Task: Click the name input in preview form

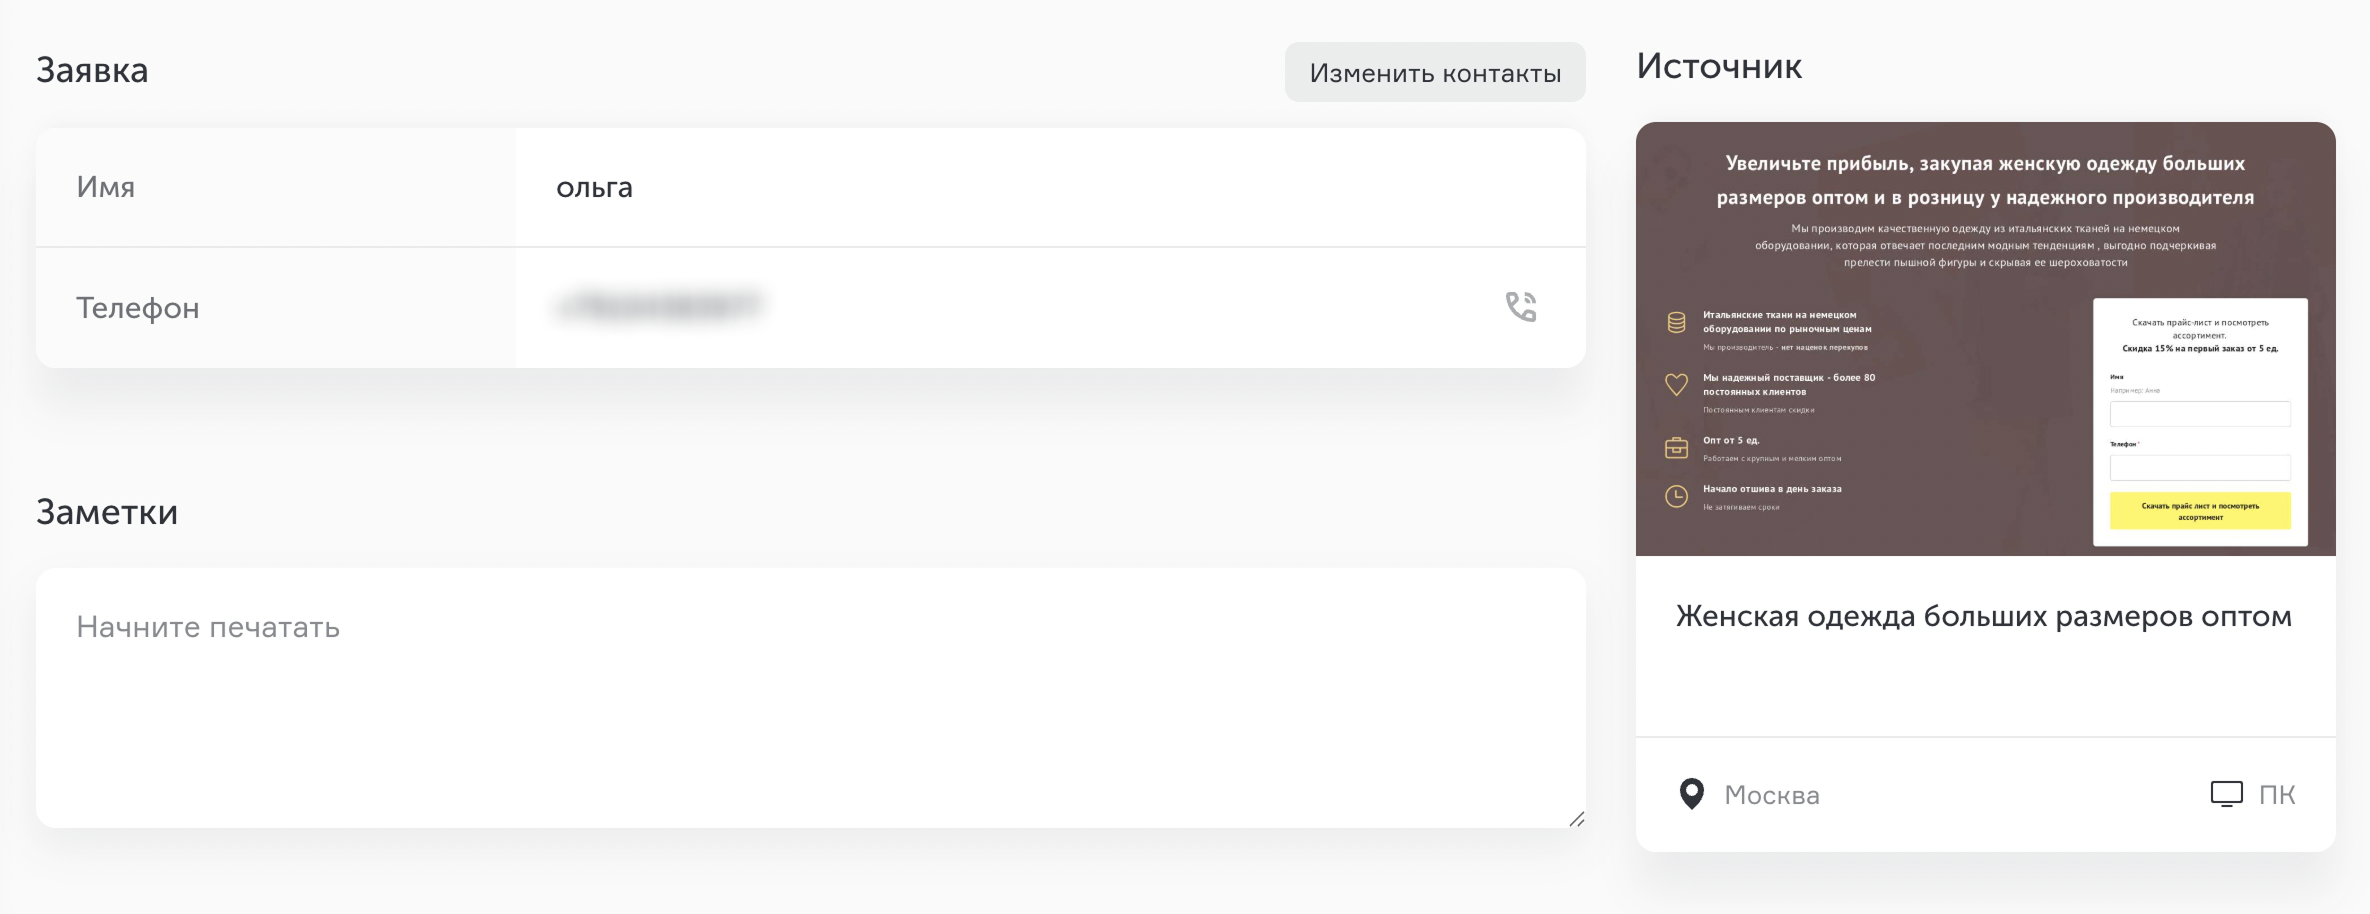Action: [2200, 414]
